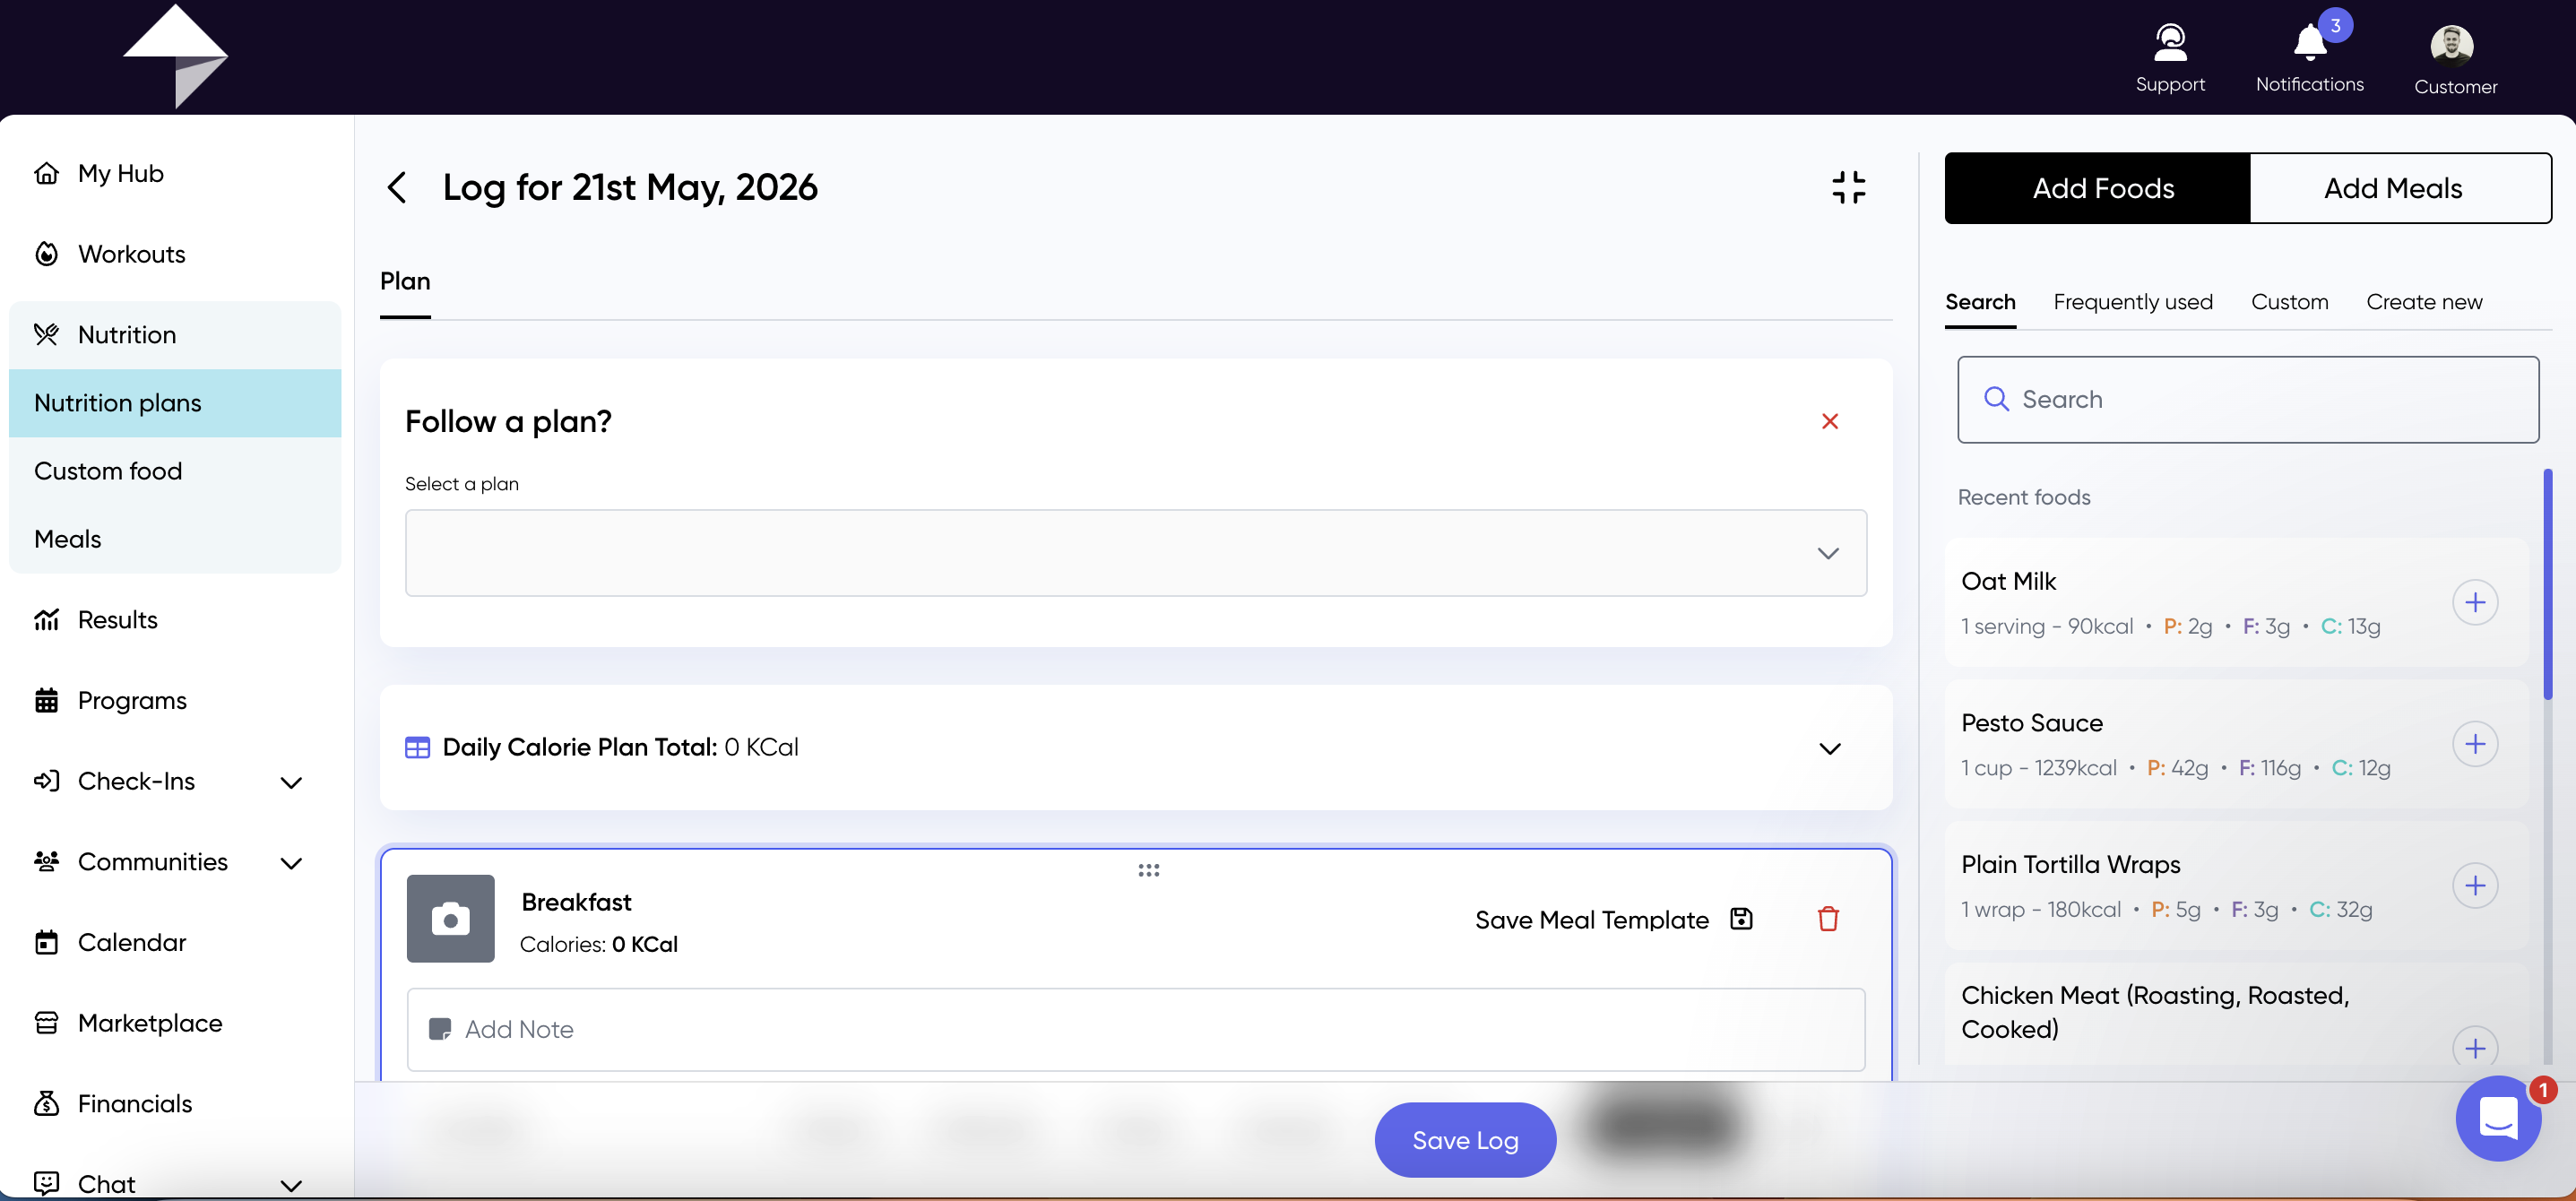This screenshot has height=1201, width=2576.
Task: Open the Select a plan dropdown
Action: coord(1135,553)
